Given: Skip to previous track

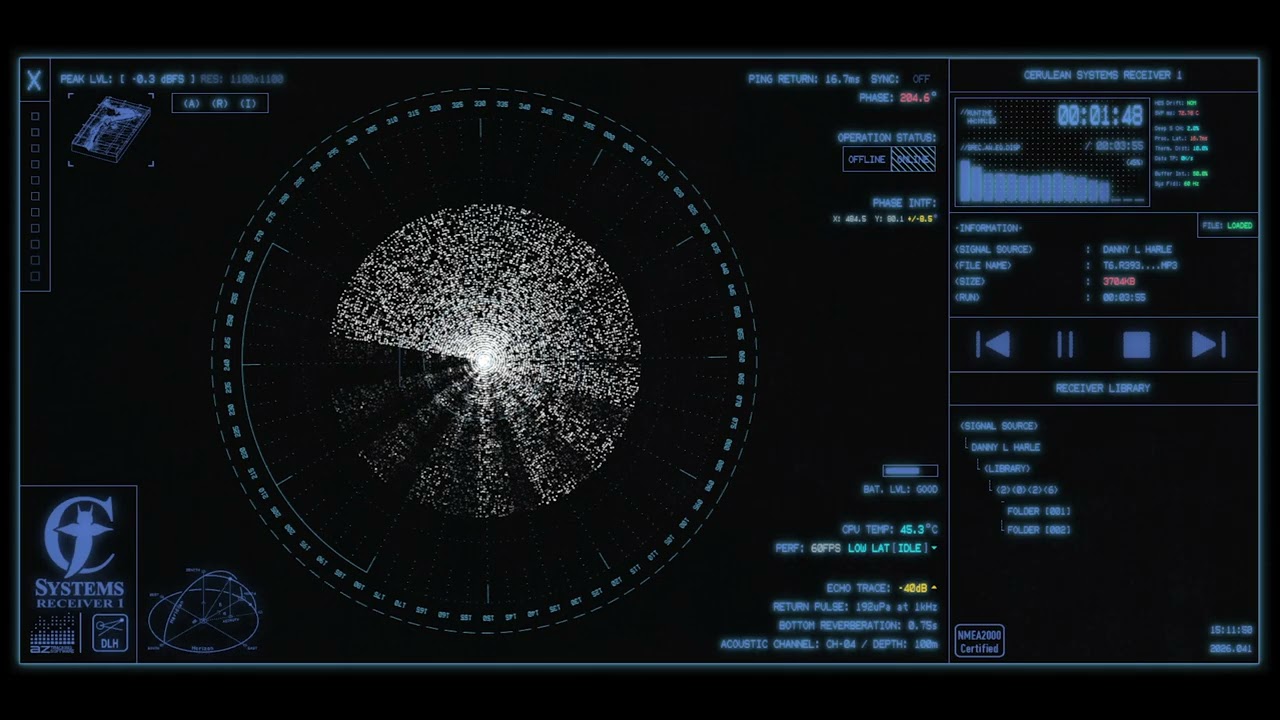Looking at the screenshot, I should point(993,345).
